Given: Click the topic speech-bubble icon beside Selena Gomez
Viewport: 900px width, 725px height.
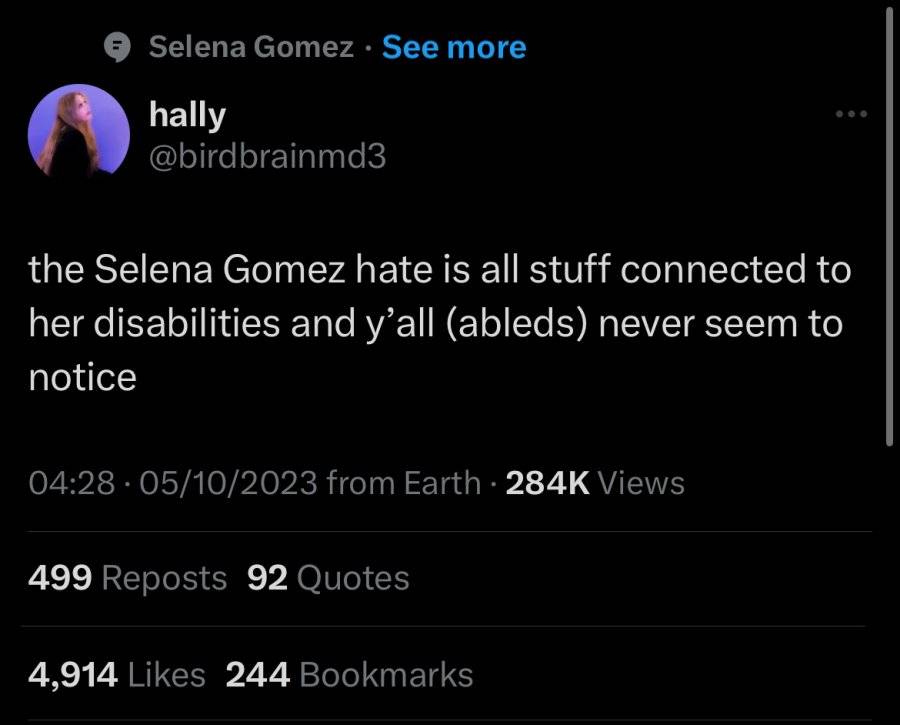Looking at the screenshot, I should pos(117,47).
